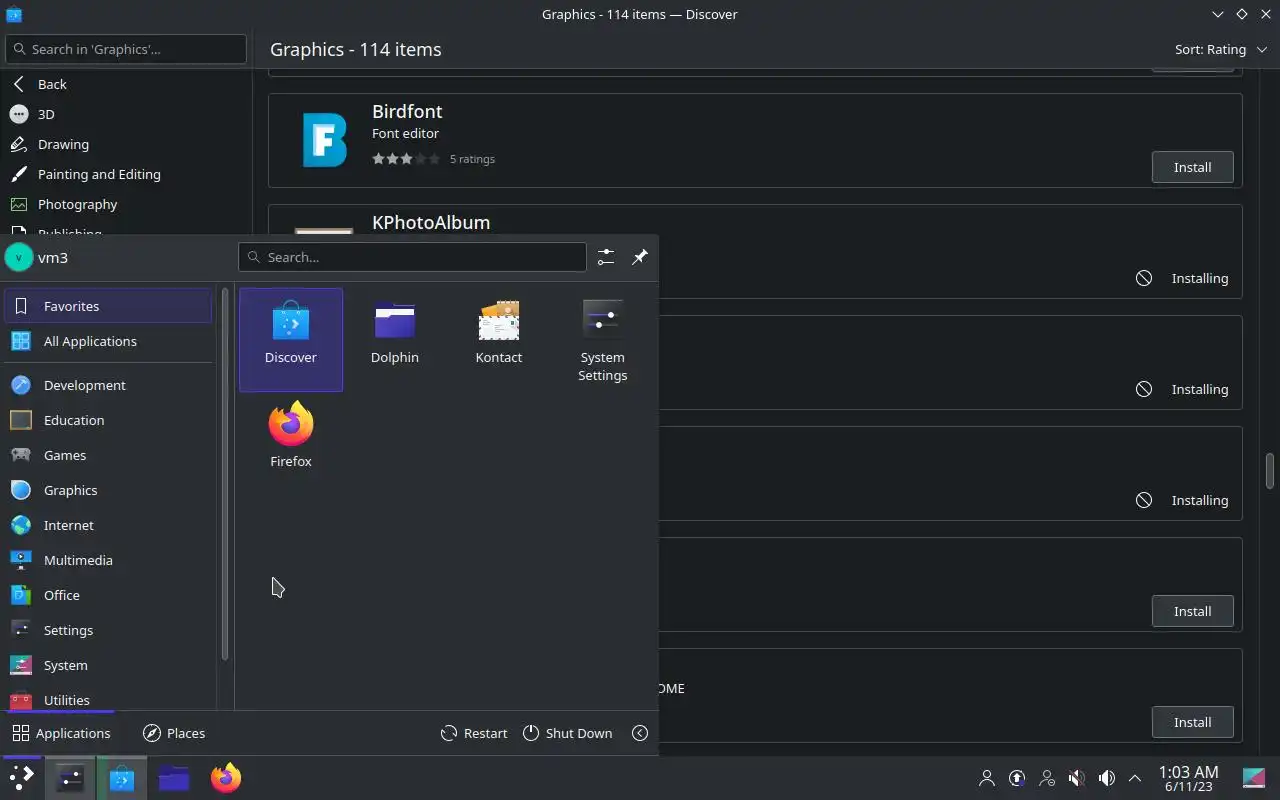Expand hidden system tray icons

tap(1135, 778)
